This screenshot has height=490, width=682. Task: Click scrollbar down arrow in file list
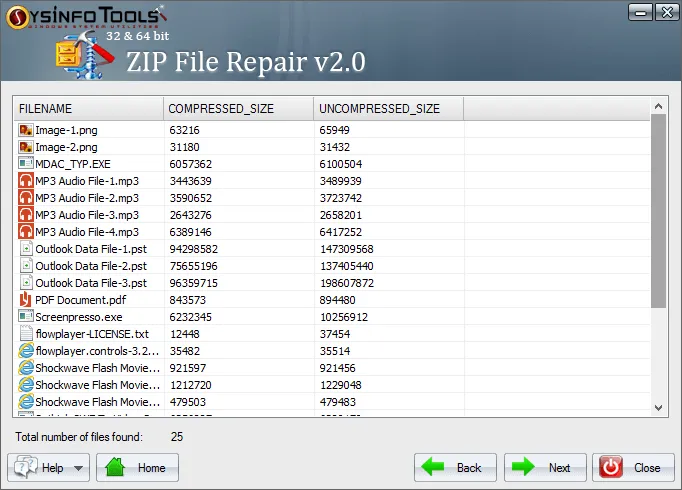tap(659, 408)
